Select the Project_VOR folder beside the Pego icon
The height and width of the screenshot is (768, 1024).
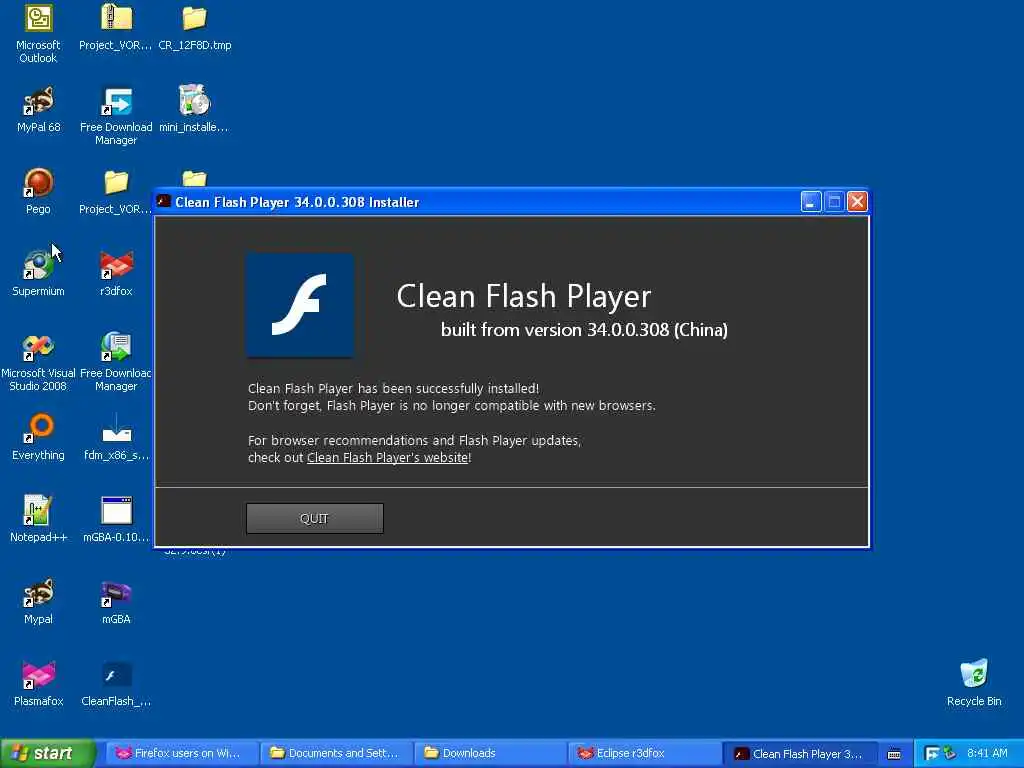[116, 183]
